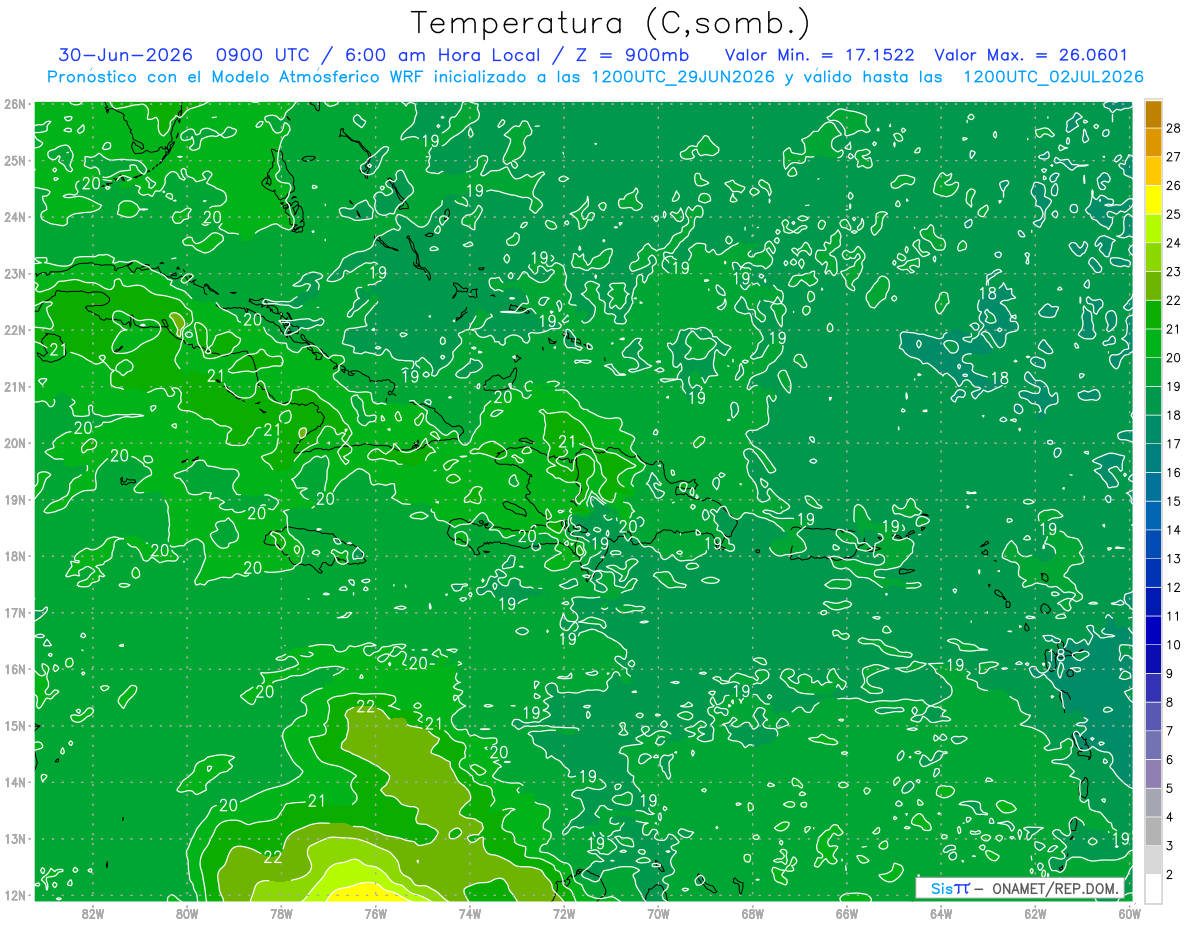
Task: Click the "13N" latitude label
Action: [x=15, y=838]
